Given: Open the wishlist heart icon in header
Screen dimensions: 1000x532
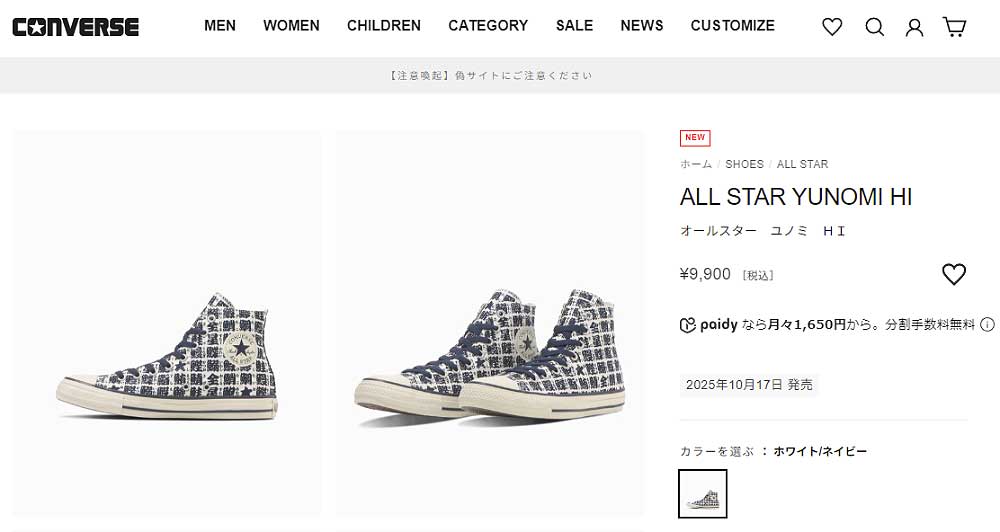Looking at the screenshot, I should click(x=832, y=27).
